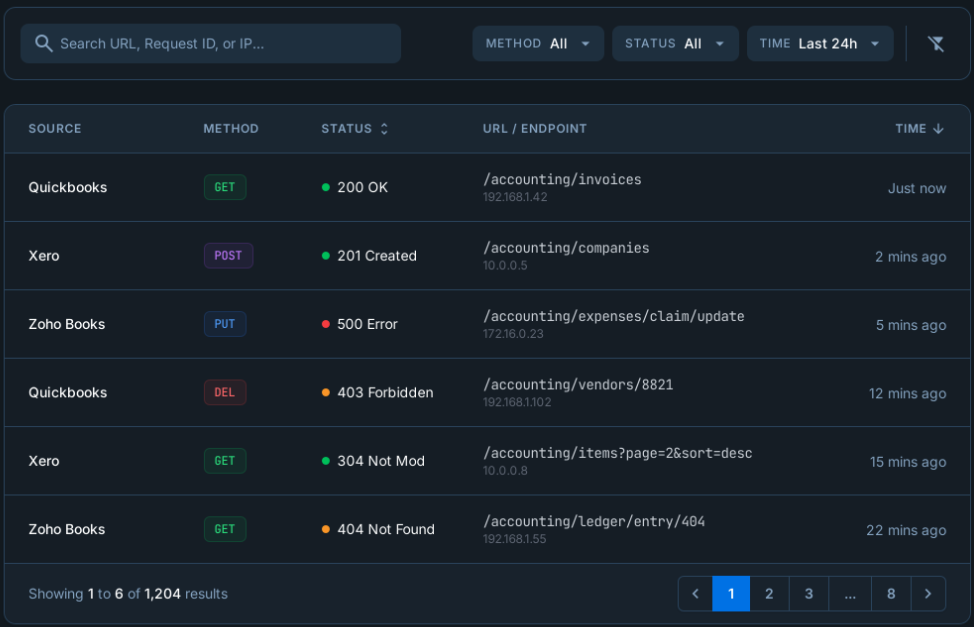
Task: Click the red status dot for 500 Error
Action: 327,324
